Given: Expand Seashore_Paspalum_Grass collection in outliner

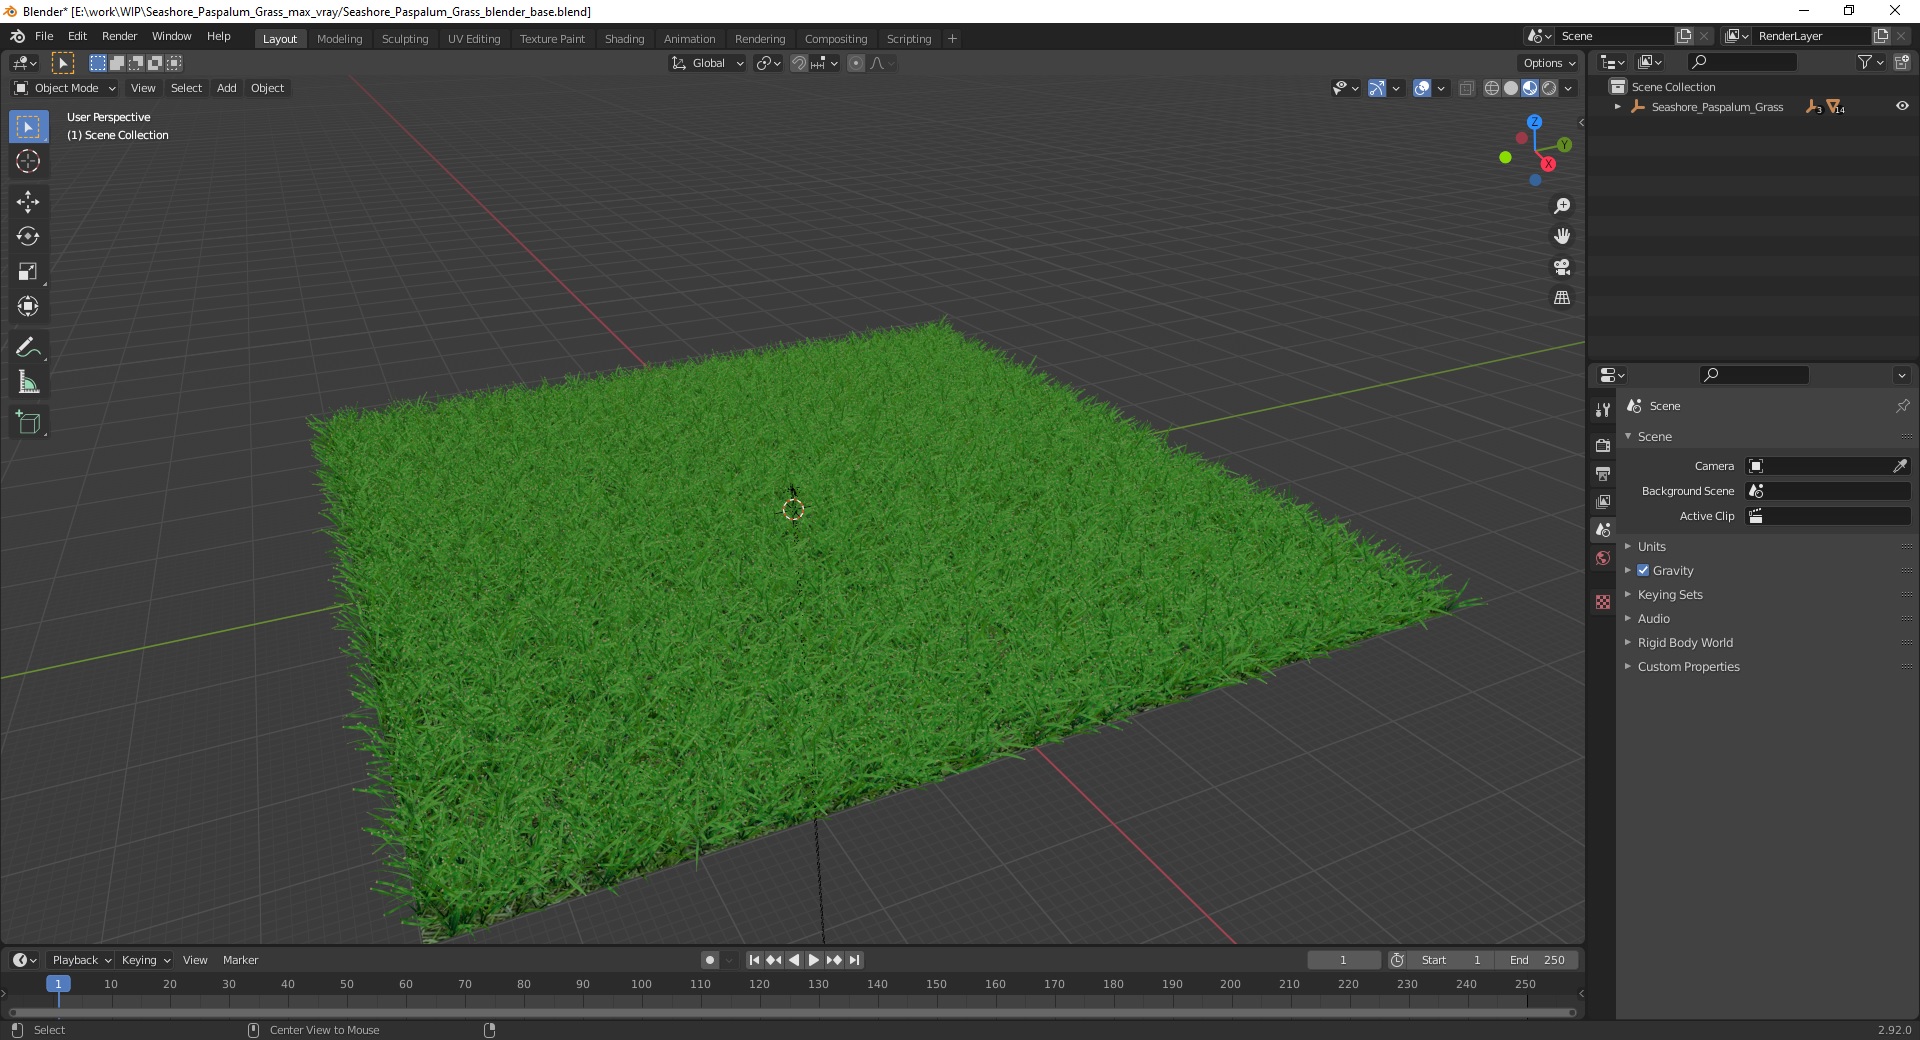Looking at the screenshot, I should coord(1617,107).
